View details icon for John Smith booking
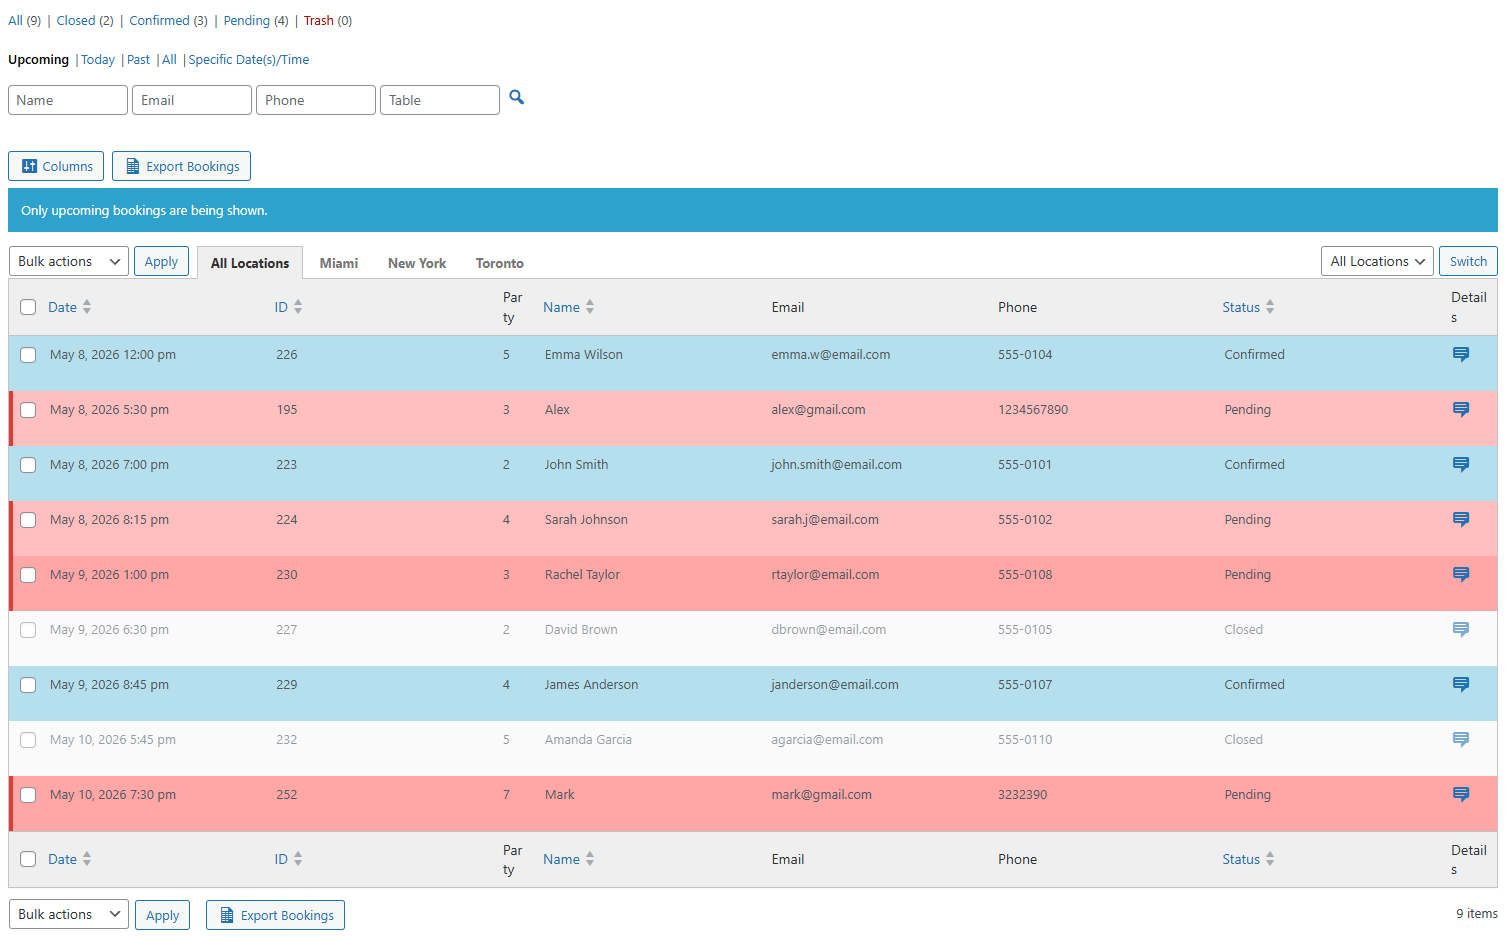This screenshot has width=1506, height=937. pyautogui.click(x=1460, y=465)
